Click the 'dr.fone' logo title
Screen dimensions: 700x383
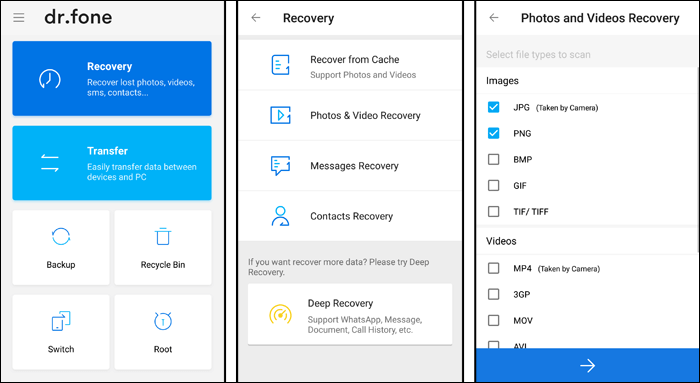click(78, 17)
